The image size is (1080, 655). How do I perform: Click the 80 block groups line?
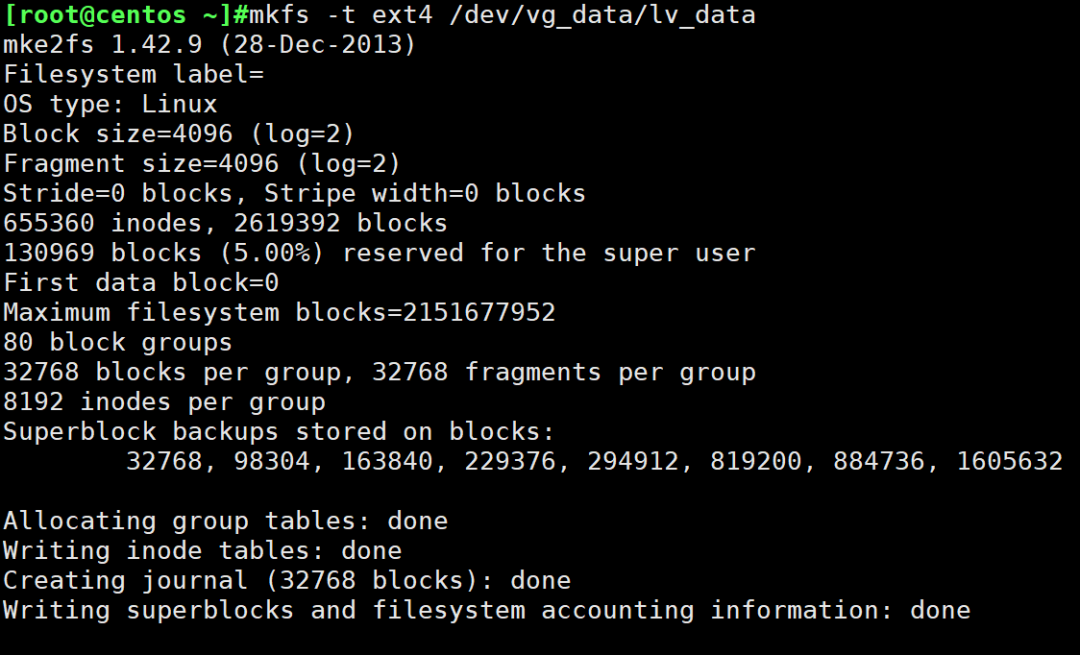[118, 342]
